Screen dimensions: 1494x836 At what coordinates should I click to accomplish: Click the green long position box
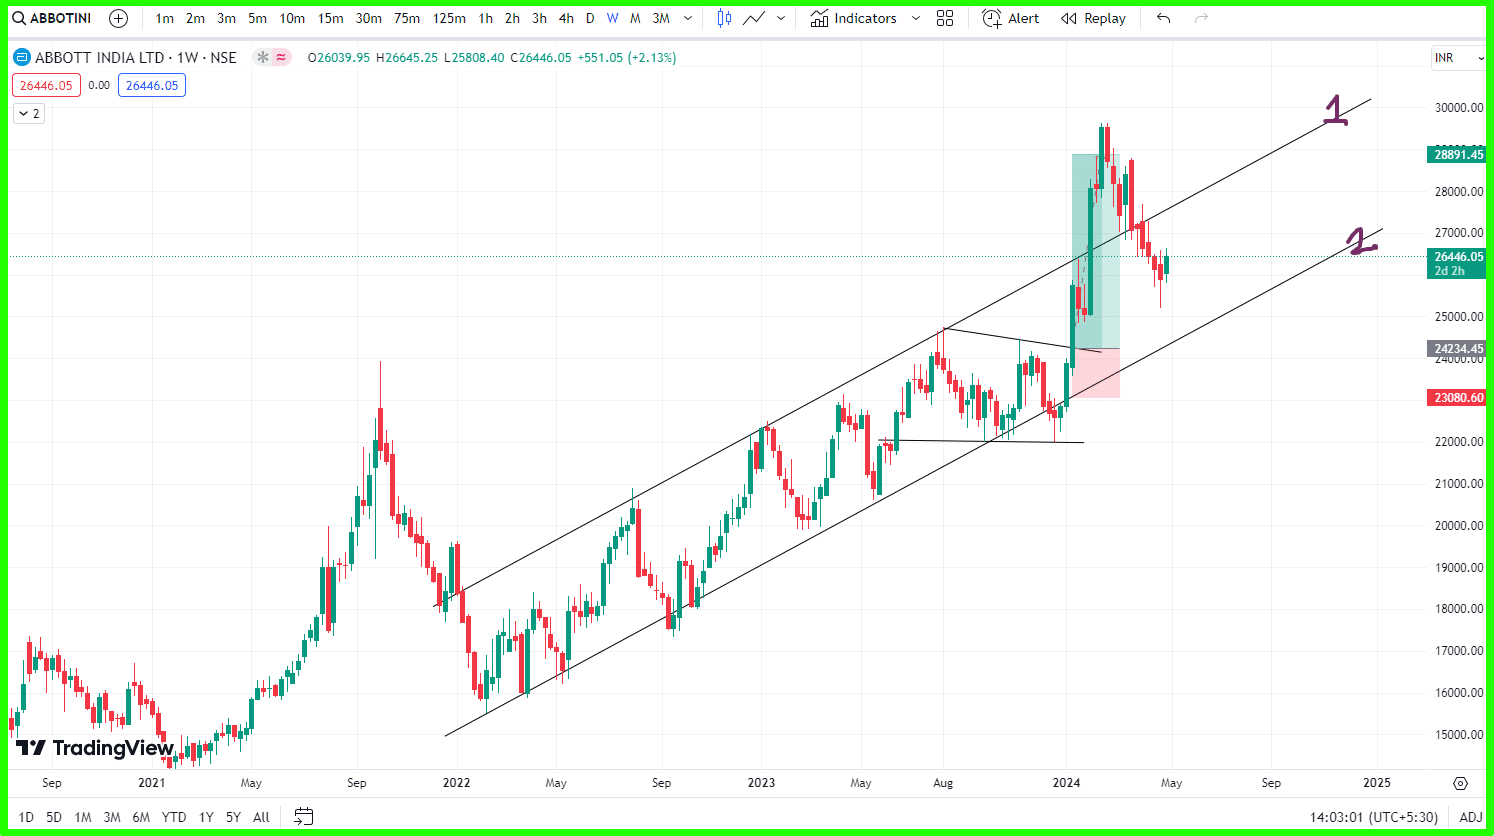1095,251
